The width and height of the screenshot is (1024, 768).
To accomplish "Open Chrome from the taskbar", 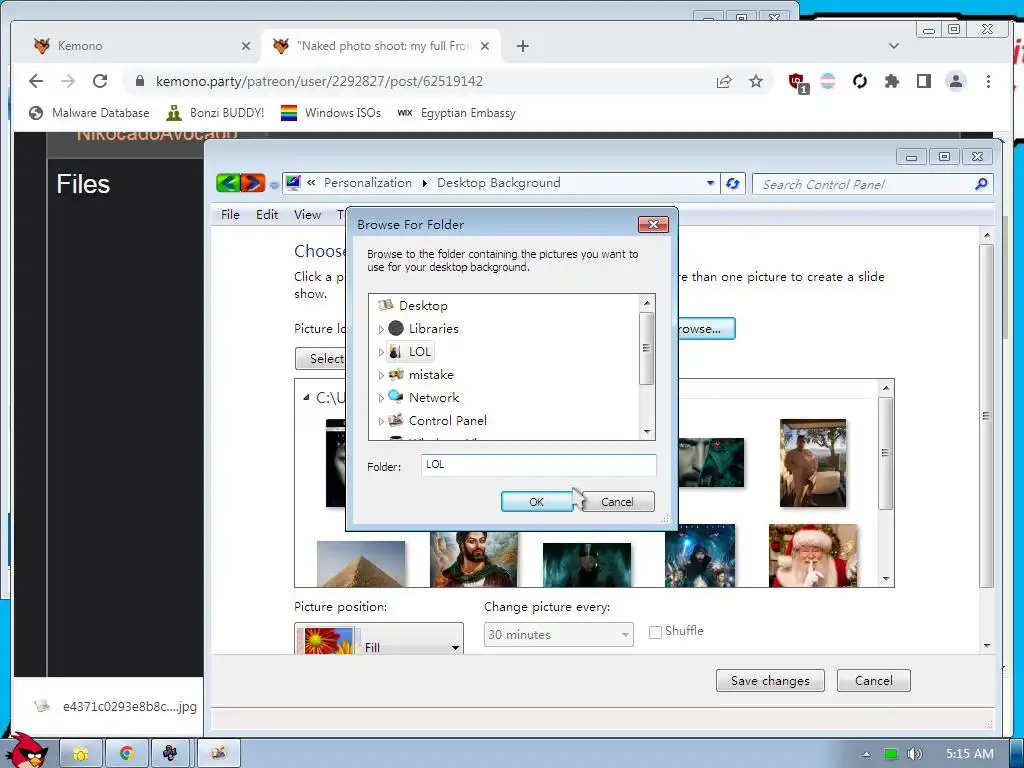I will click(x=127, y=753).
